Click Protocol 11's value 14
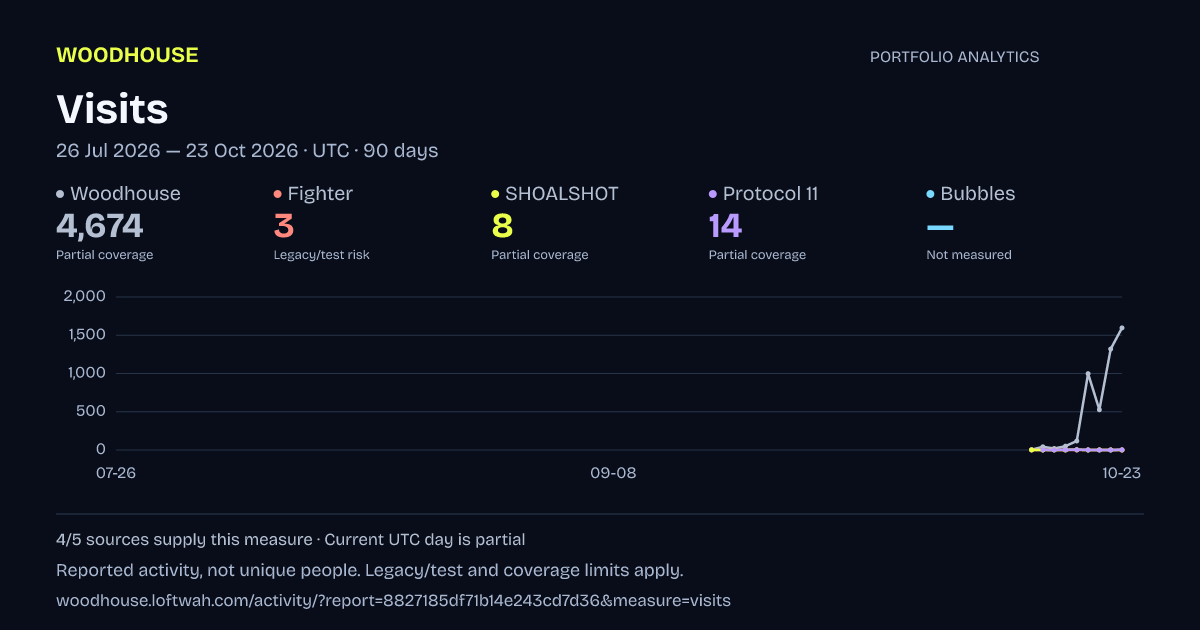This screenshot has width=1200, height=630. point(725,226)
